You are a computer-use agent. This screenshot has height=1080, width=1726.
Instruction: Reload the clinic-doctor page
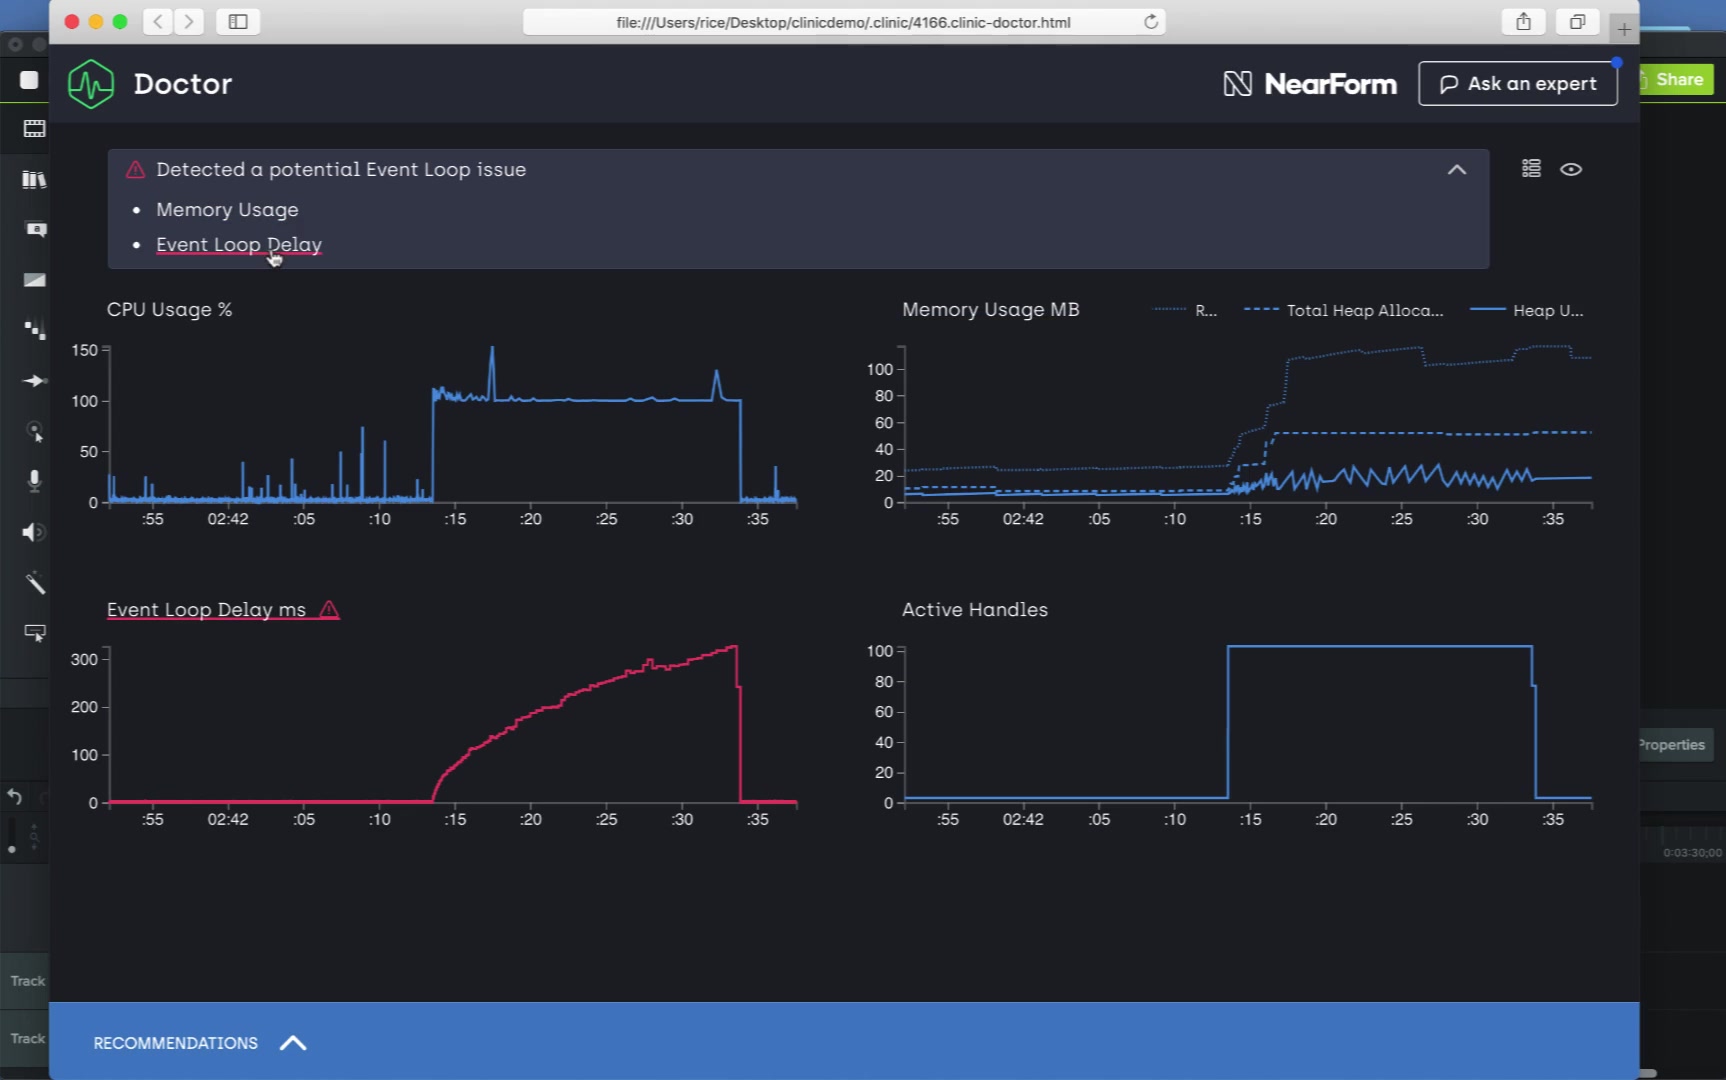1151,22
